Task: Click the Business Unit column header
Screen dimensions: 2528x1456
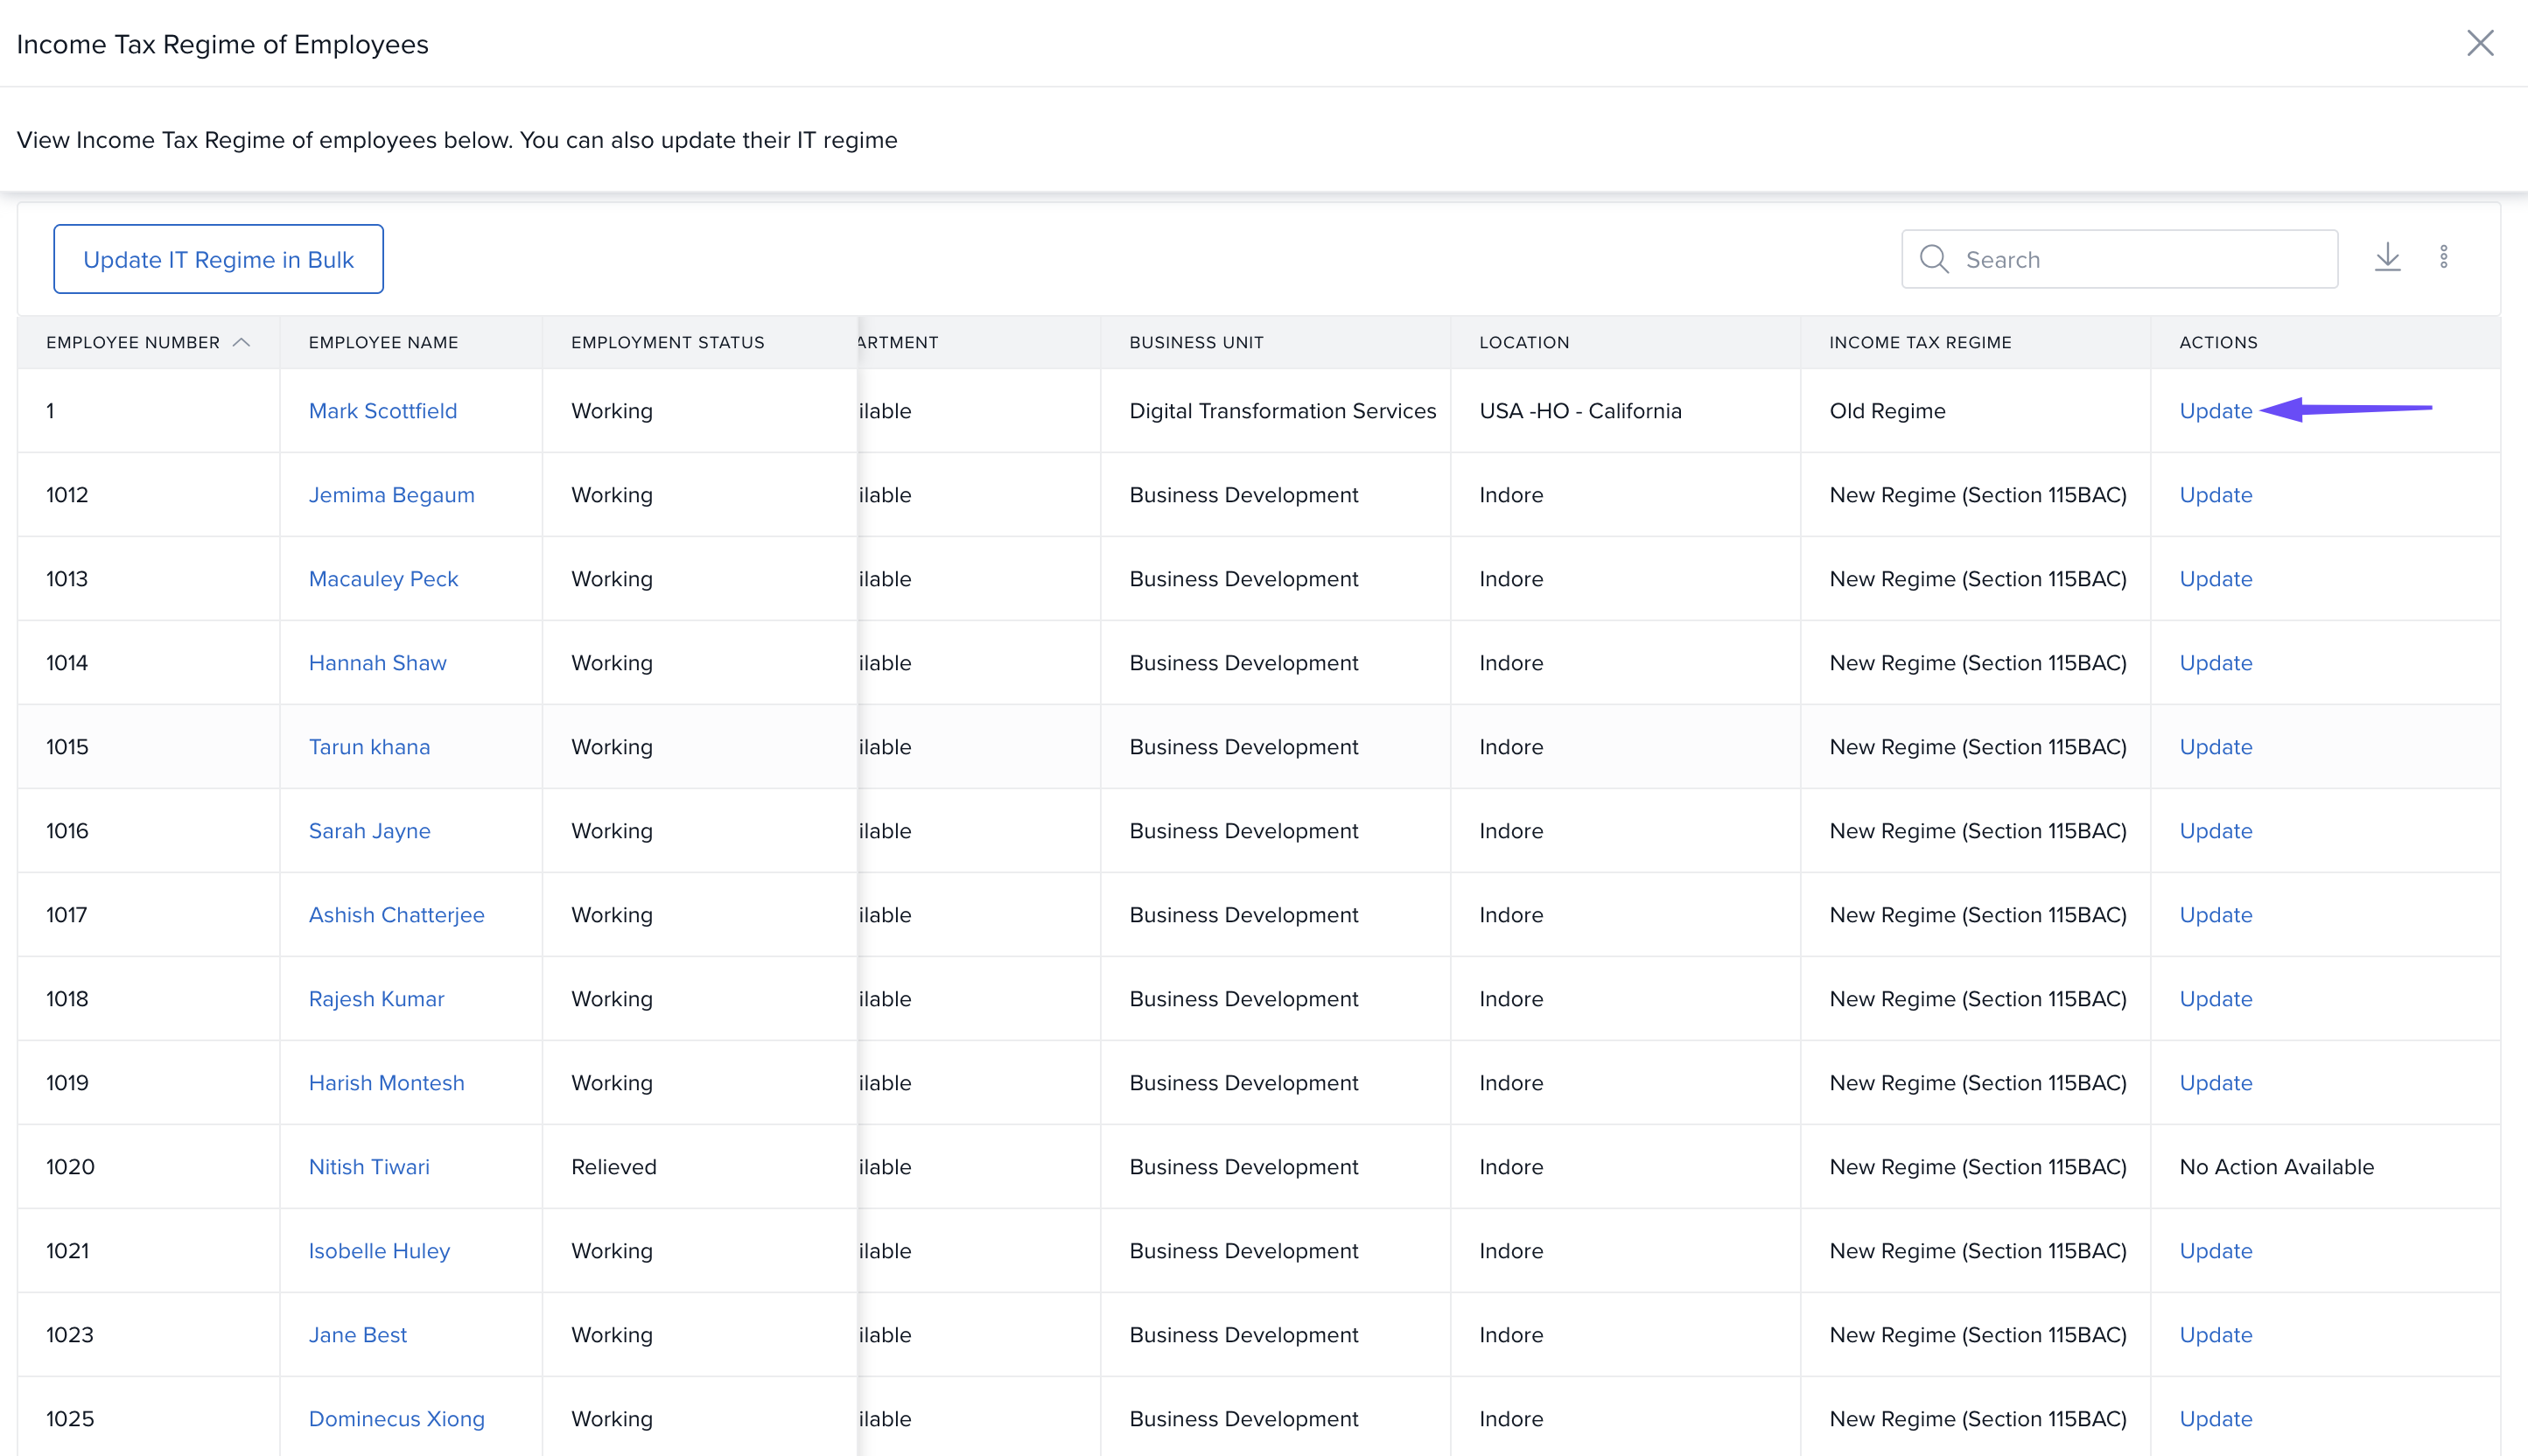Action: coord(1195,342)
